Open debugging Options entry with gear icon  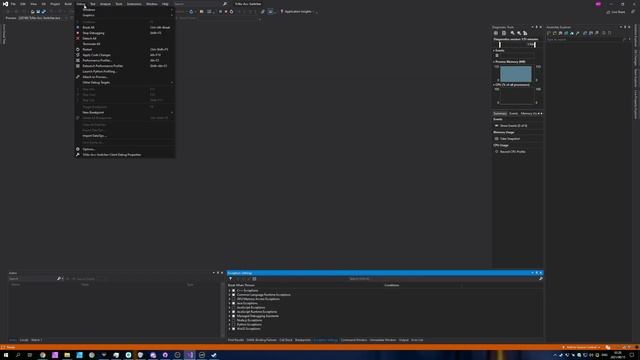click(x=124, y=149)
